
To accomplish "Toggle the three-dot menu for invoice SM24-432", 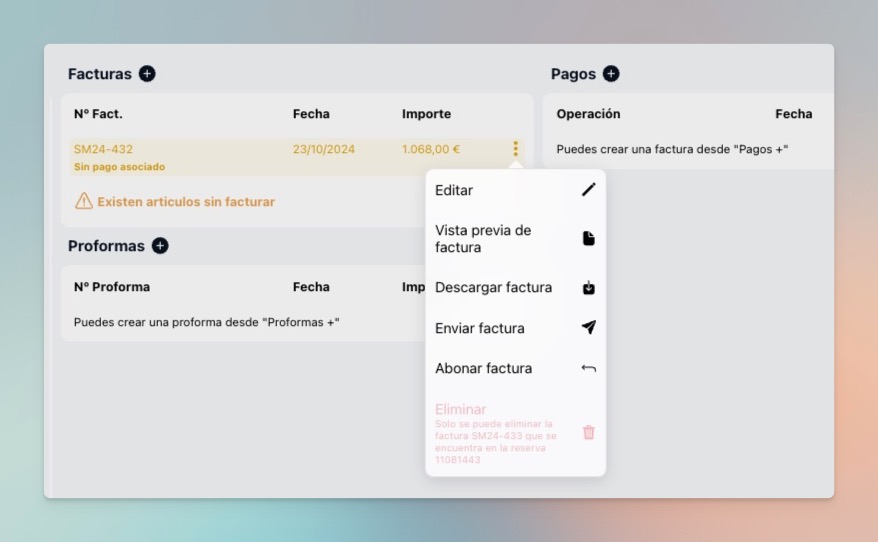I will [515, 149].
